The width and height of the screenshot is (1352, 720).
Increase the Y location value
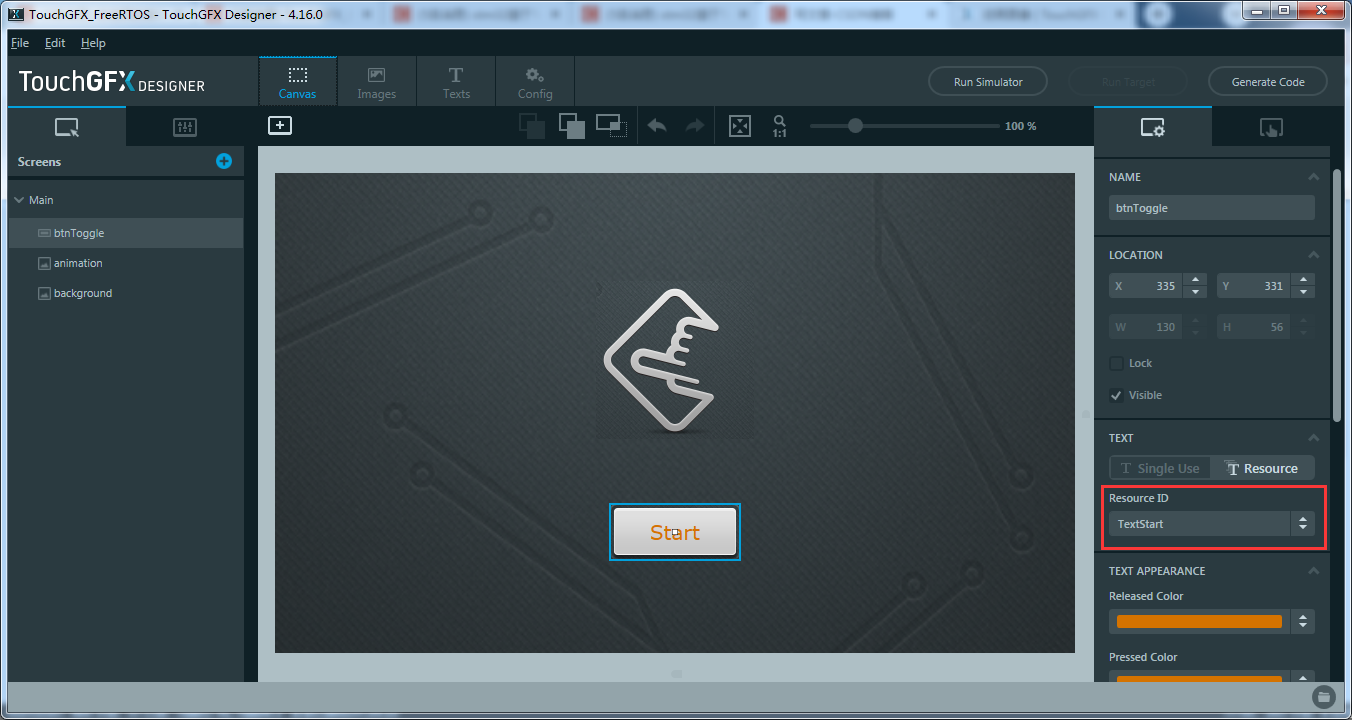[x=1302, y=280]
